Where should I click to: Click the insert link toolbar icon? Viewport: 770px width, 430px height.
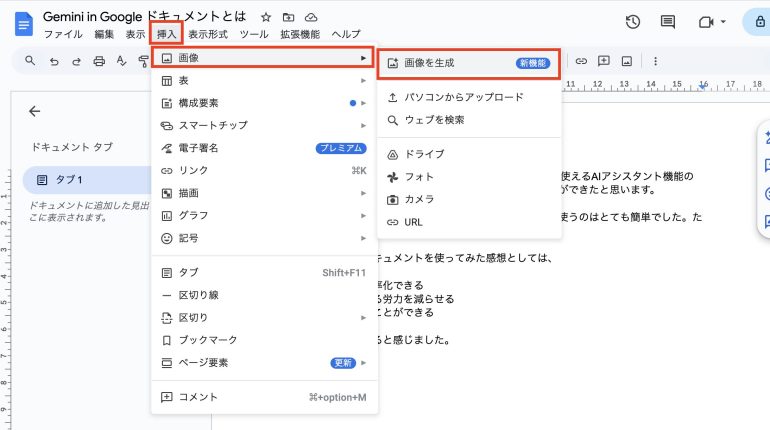click(x=581, y=61)
